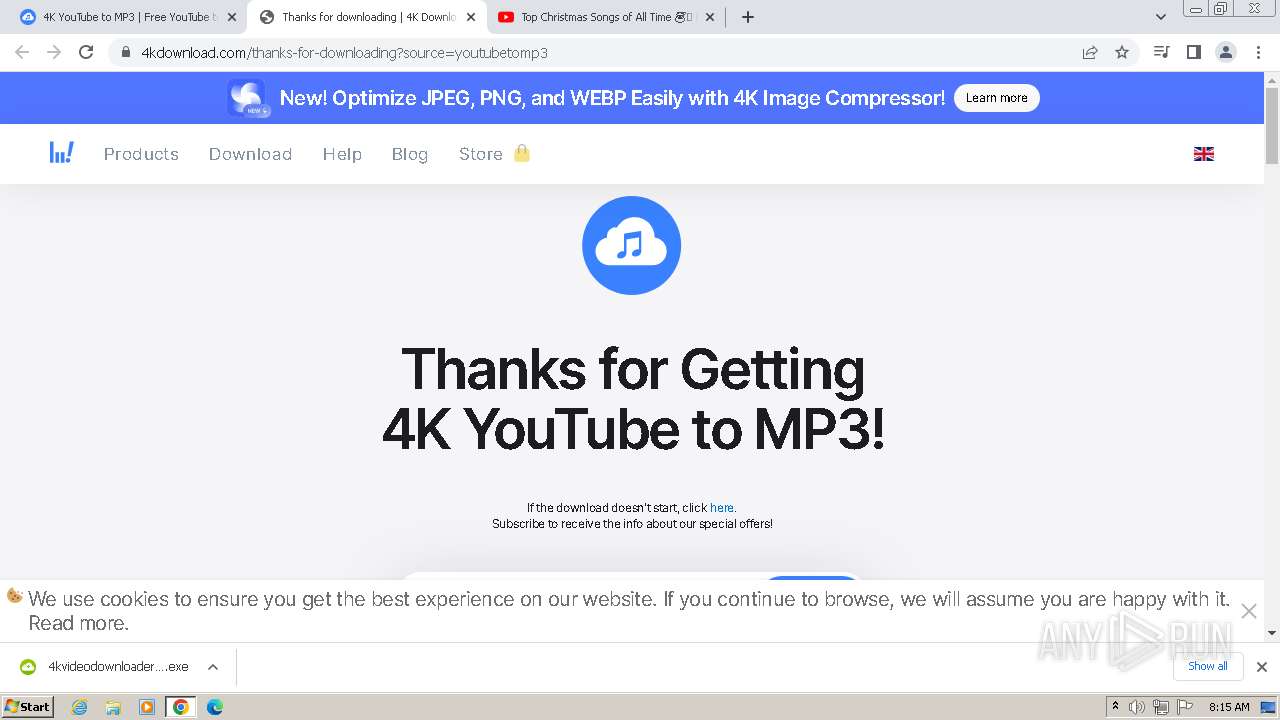Dismiss the cookie notice with the X
This screenshot has height=720, width=1280.
[1248, 611]
